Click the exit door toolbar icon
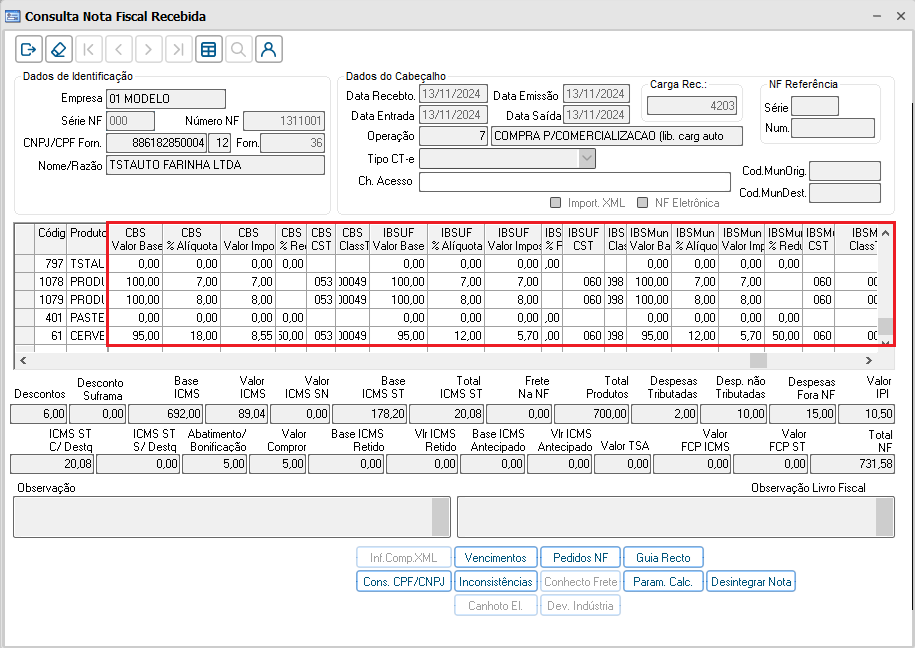 tap(29, 49)
